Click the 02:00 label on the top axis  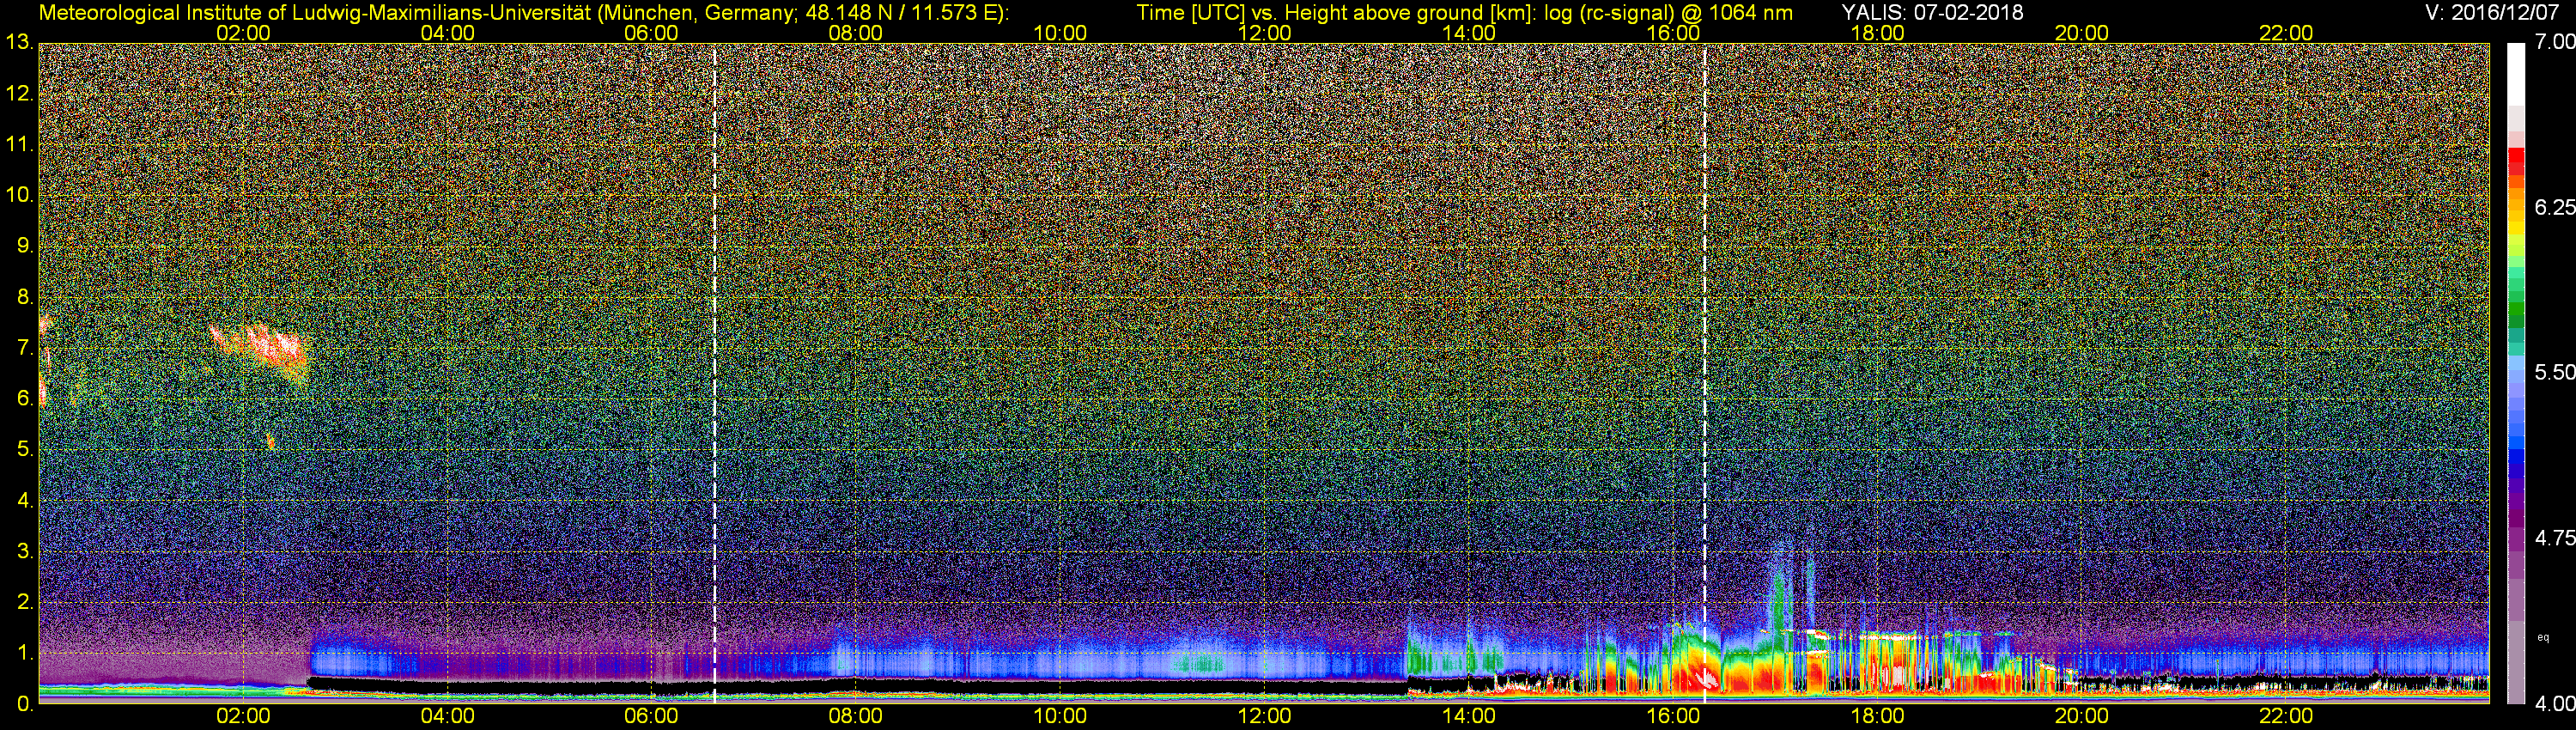click(x=243, y=33)
